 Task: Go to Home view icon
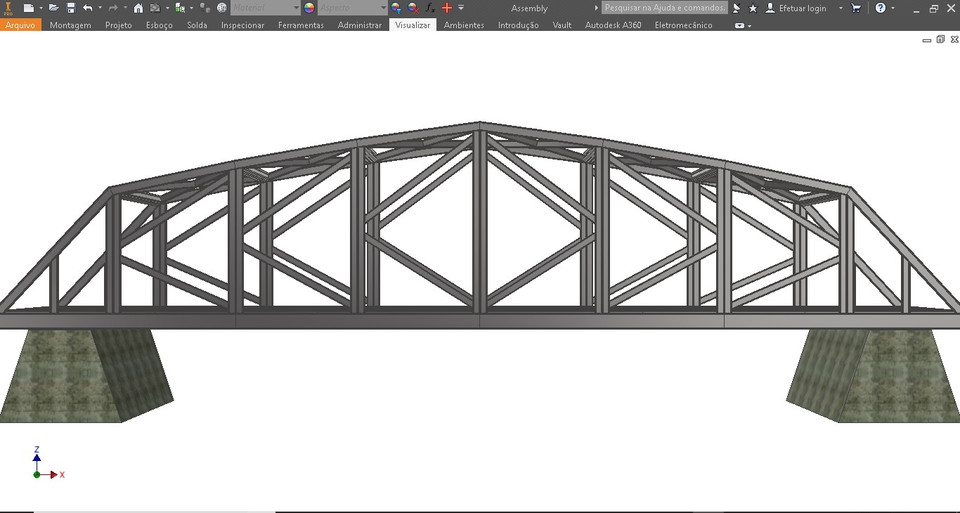coord(138,8)
